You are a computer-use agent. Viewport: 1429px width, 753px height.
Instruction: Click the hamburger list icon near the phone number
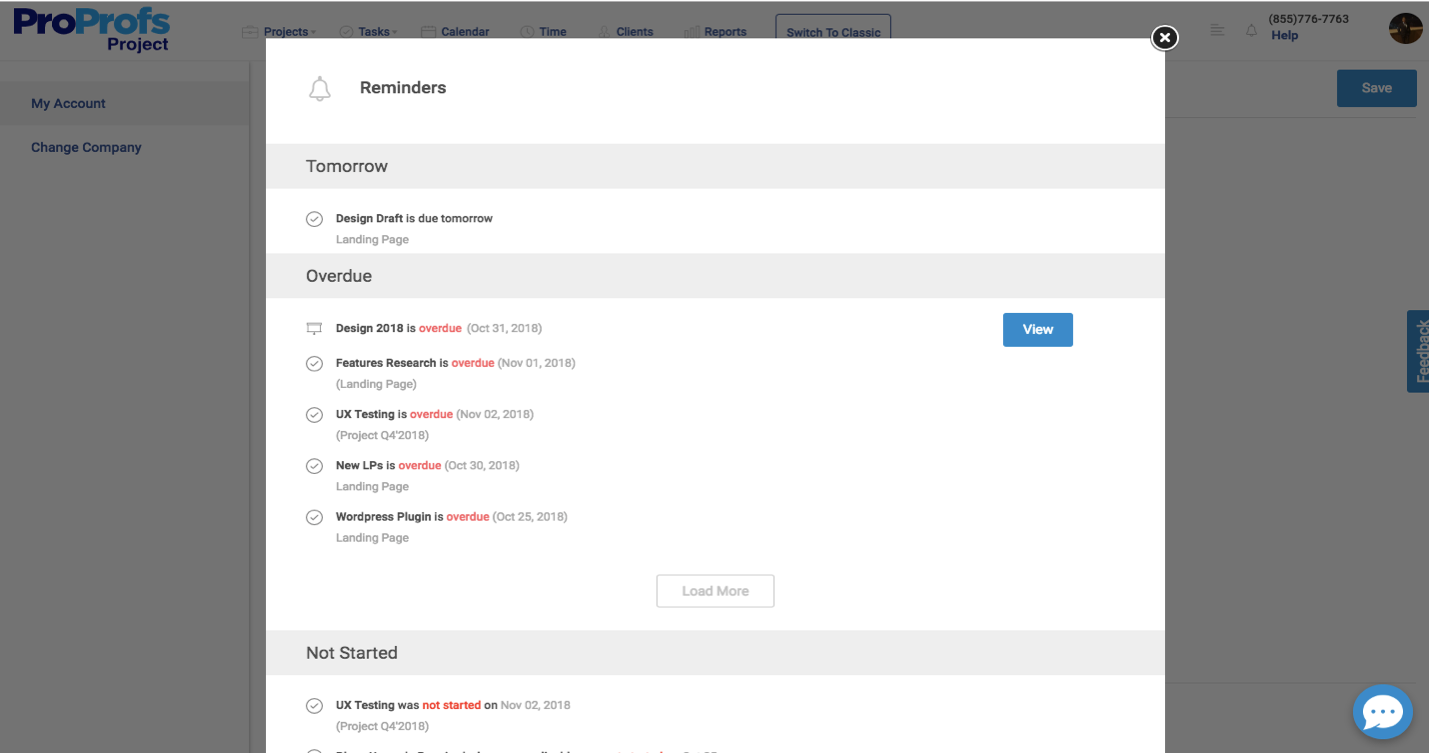1216,31
